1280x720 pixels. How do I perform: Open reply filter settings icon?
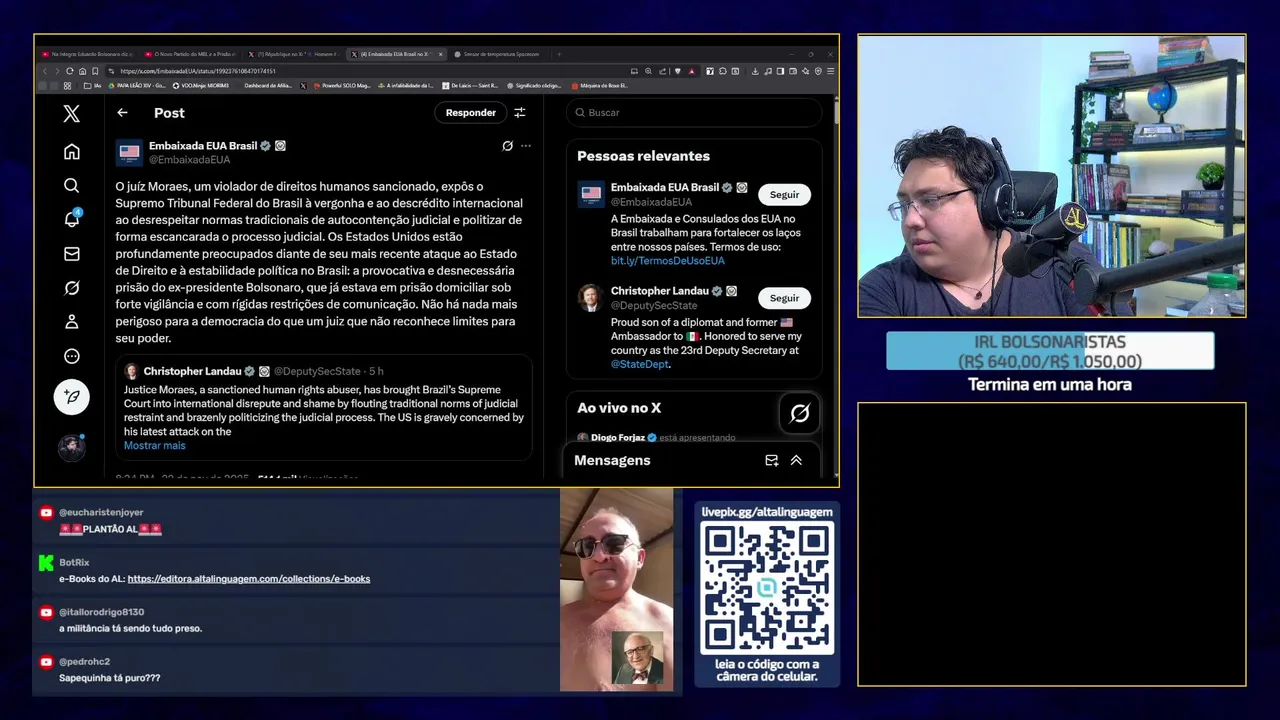coord(520,113)
